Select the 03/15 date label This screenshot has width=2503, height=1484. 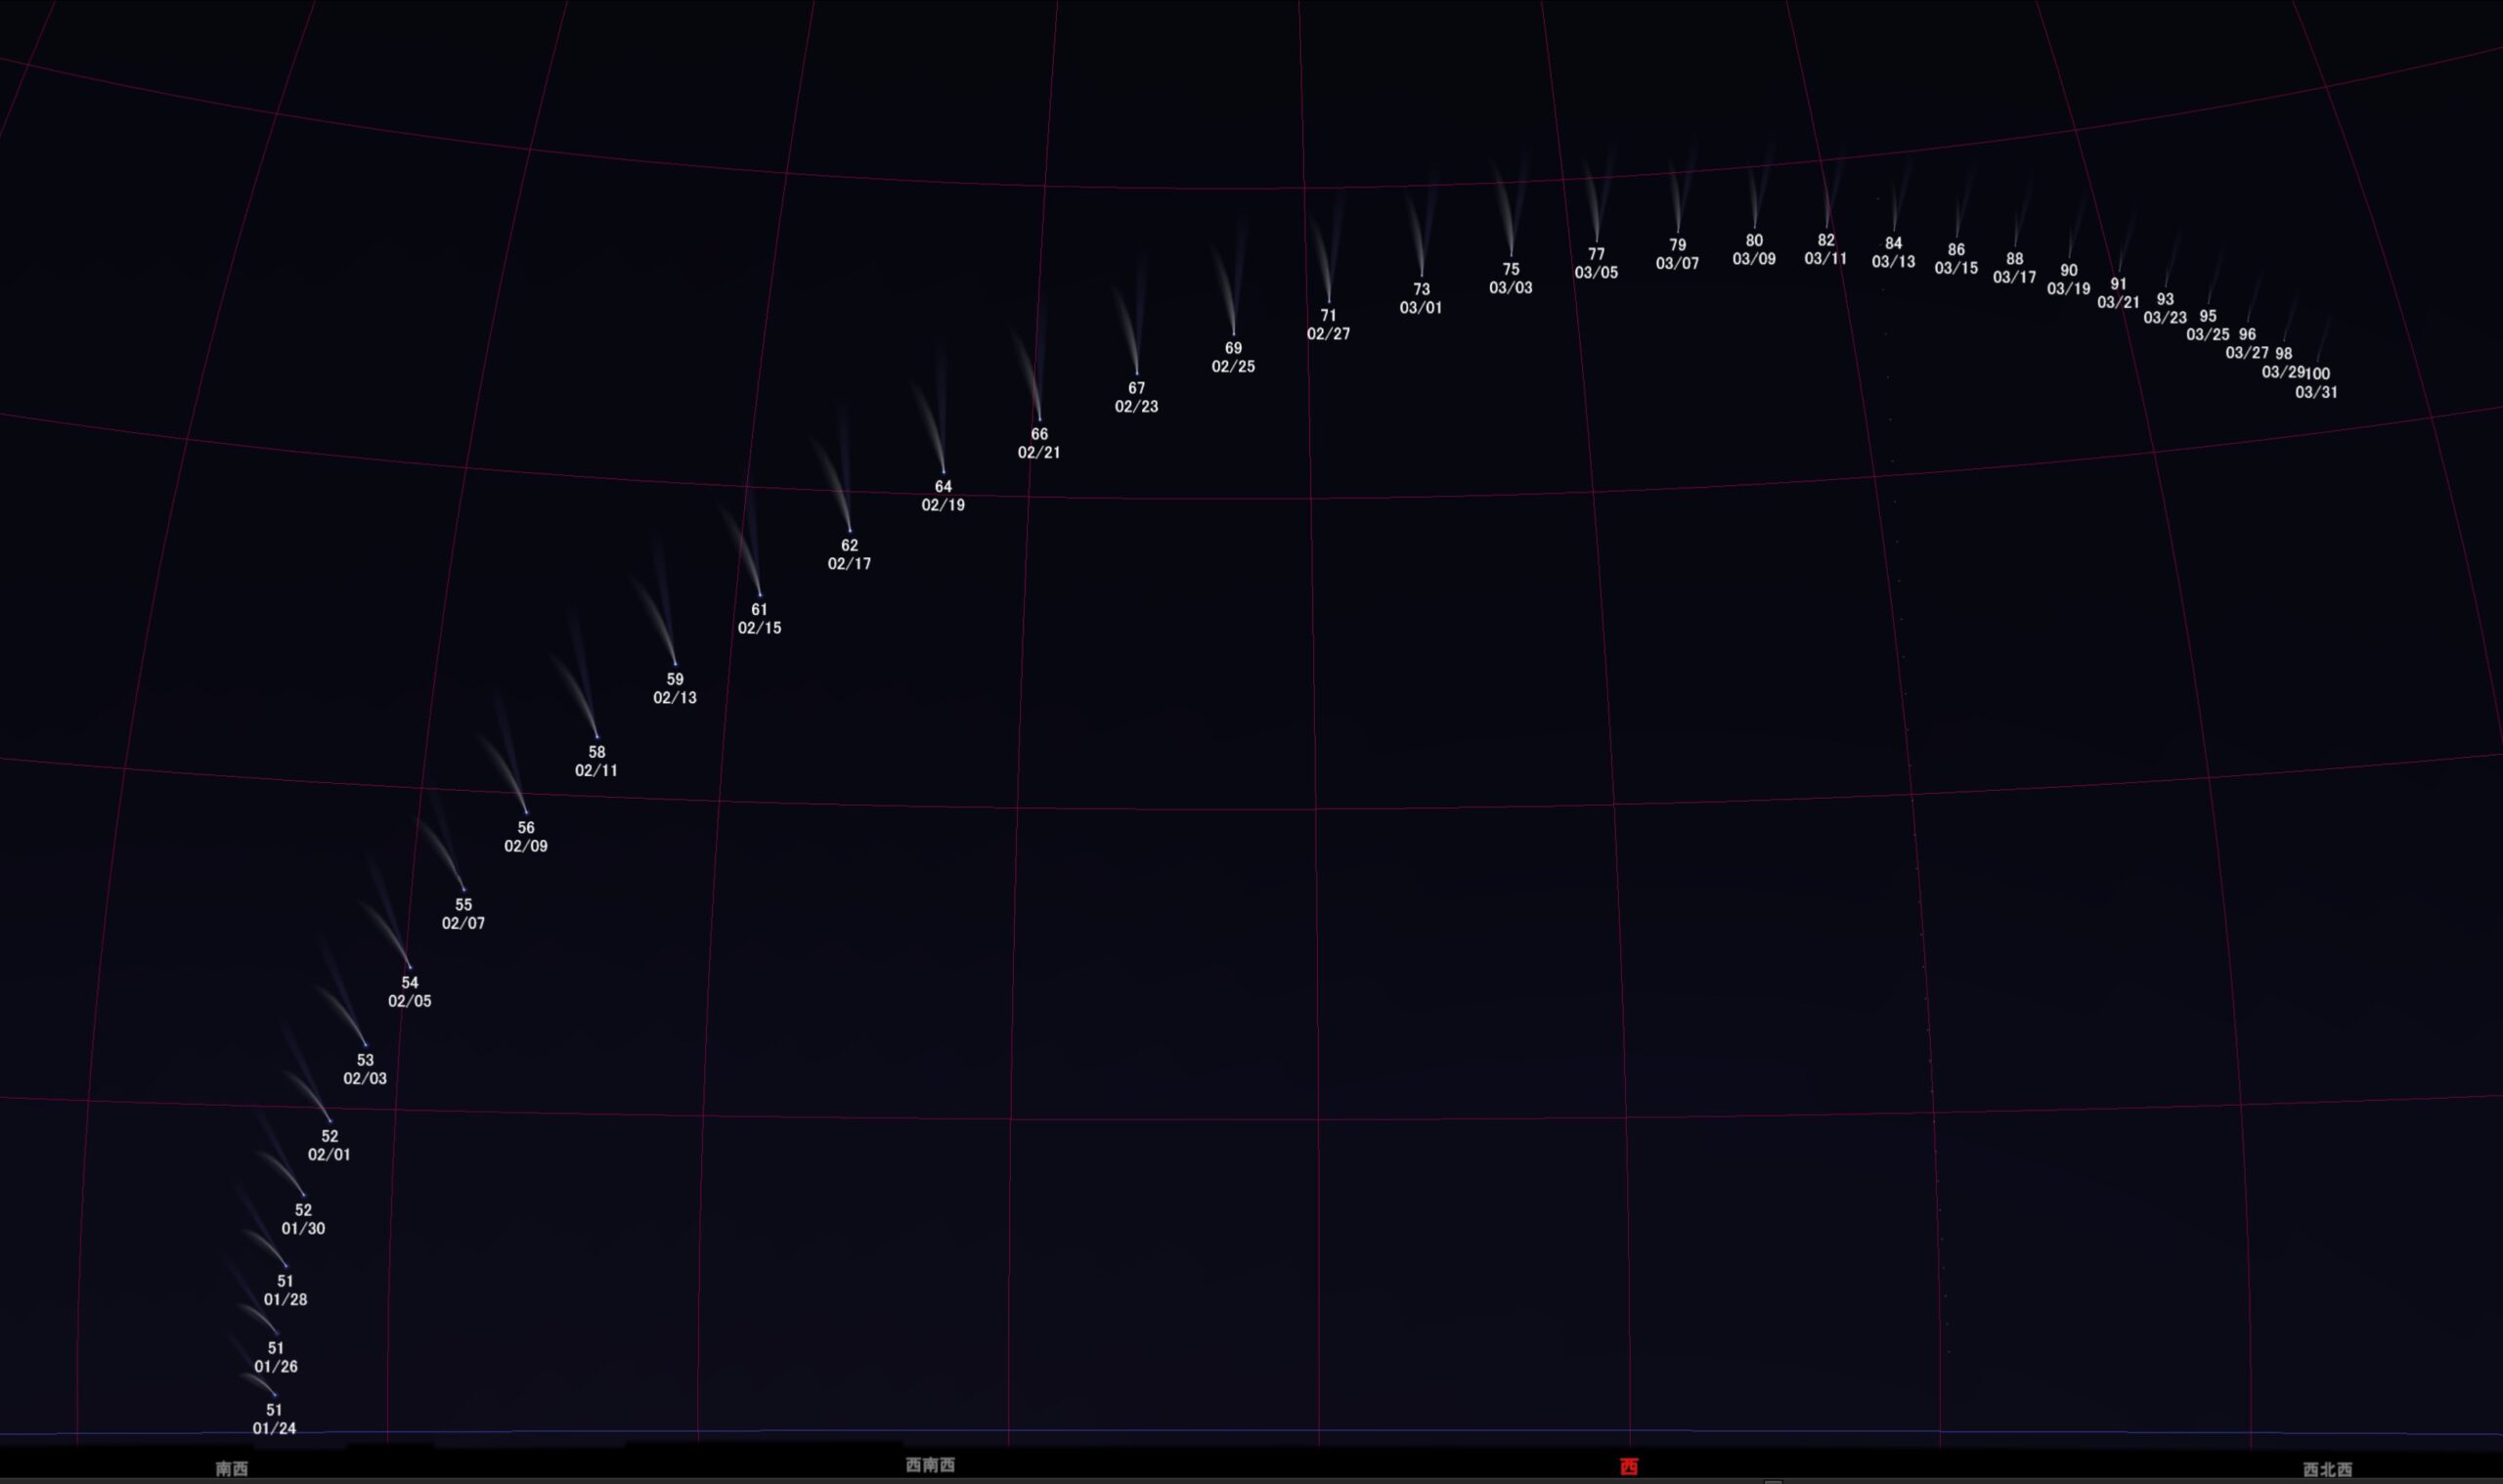click(1956, 268)
